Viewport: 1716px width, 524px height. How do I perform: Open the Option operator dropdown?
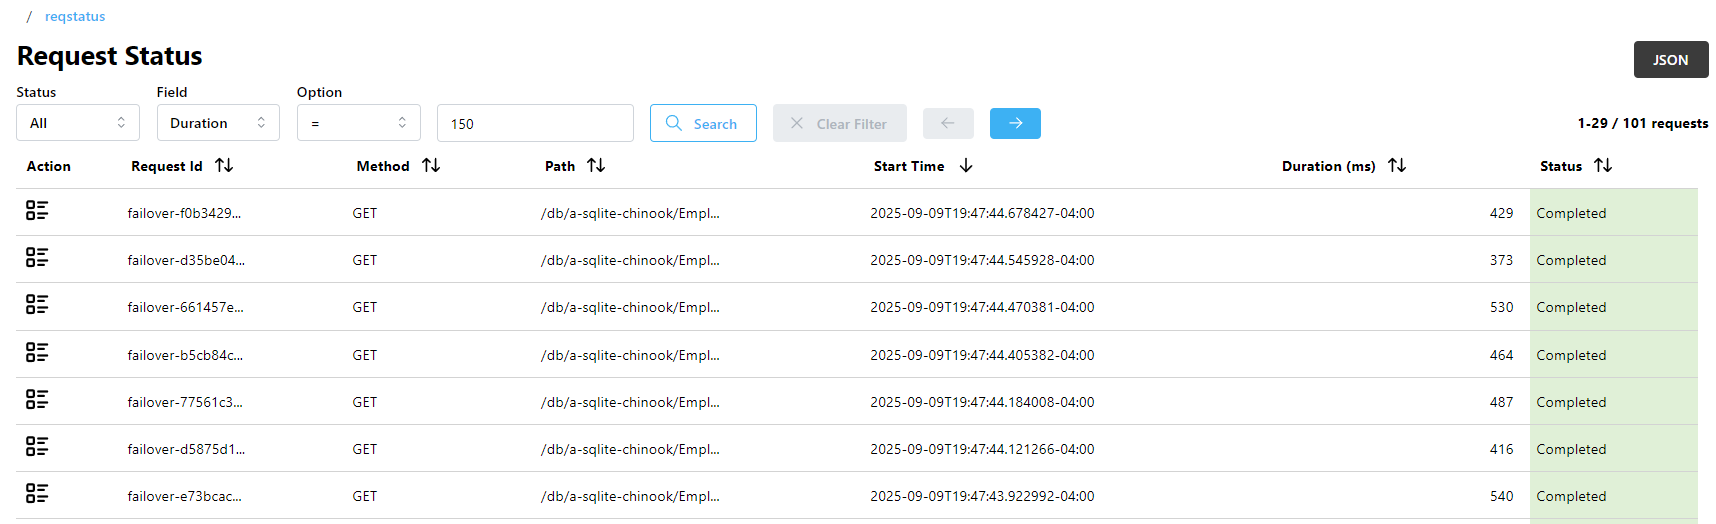point(358,123)
